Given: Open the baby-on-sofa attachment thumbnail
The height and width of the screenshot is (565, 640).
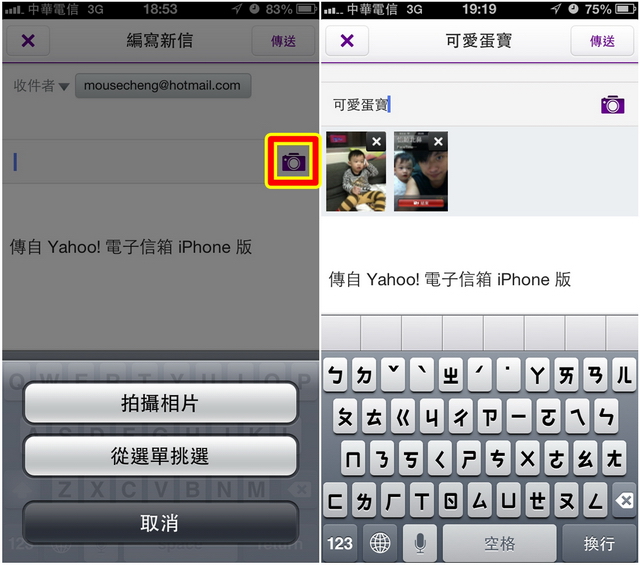Looking at the screenshot, I should pyautogui.click(x=356, y=171).
